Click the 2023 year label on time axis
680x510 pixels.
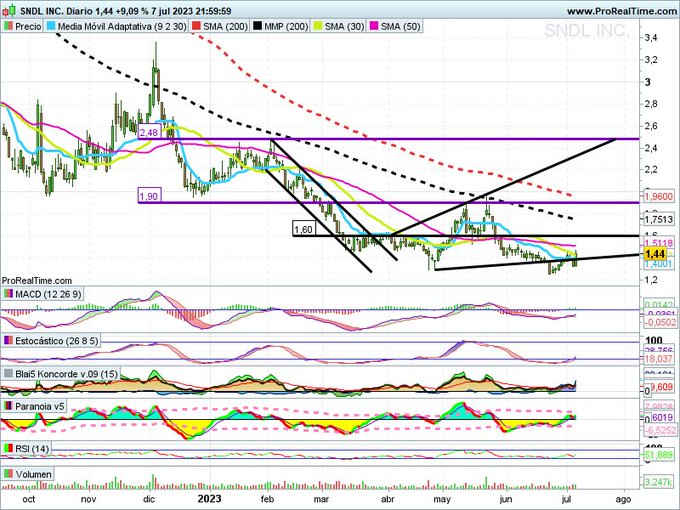(209, 499)
